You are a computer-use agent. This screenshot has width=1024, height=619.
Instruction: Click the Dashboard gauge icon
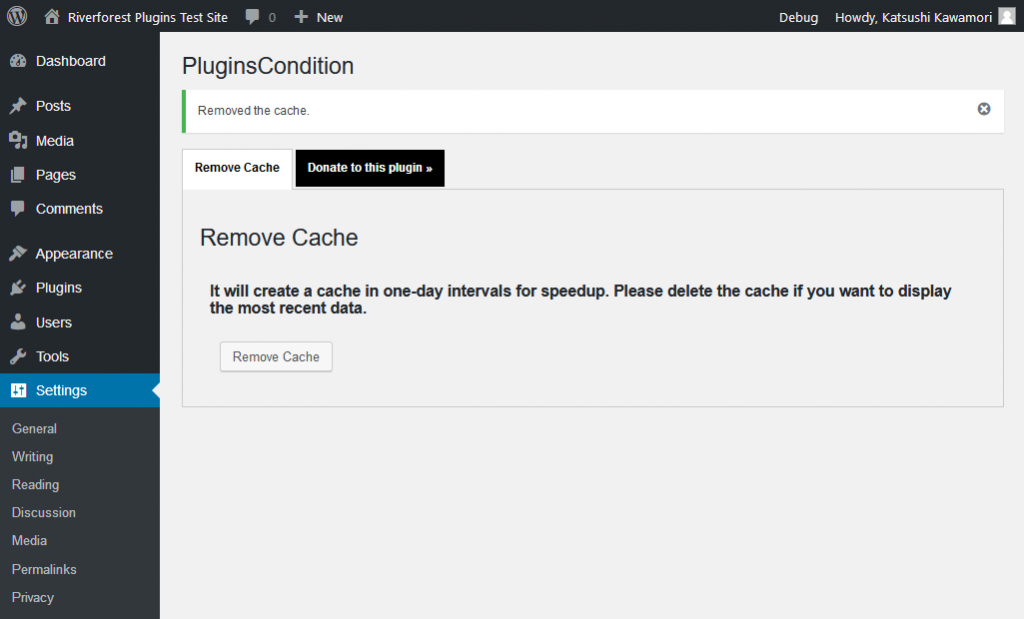pos(18,61)
